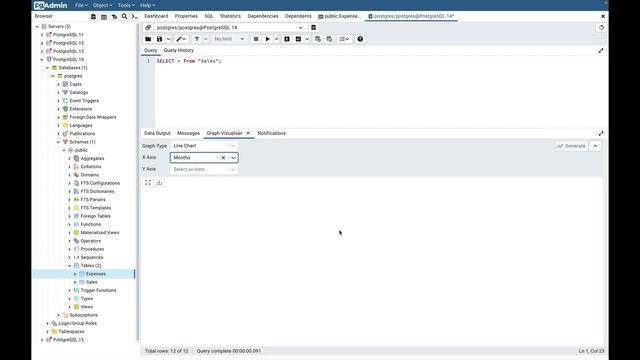The height and width of the screenshot is (360, 640).
Task: Click the Filtered Rows icon in Browser toolbar
Action: point(114,16)
